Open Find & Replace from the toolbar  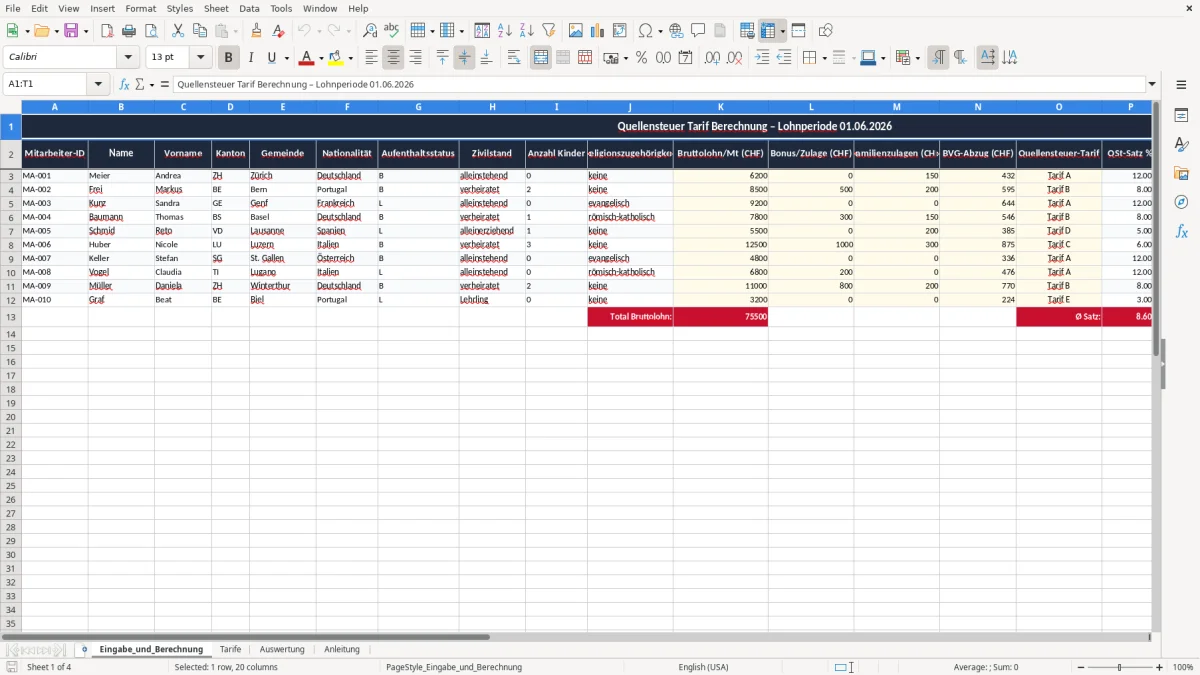click(x=370, y=31)
